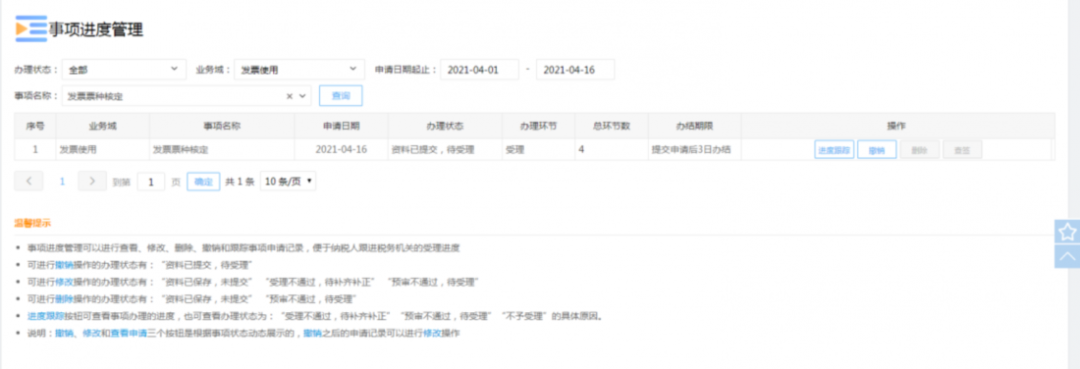Click the 查询 search button
The width and height of the screenshot is (1080, 369).
point(341,96)
